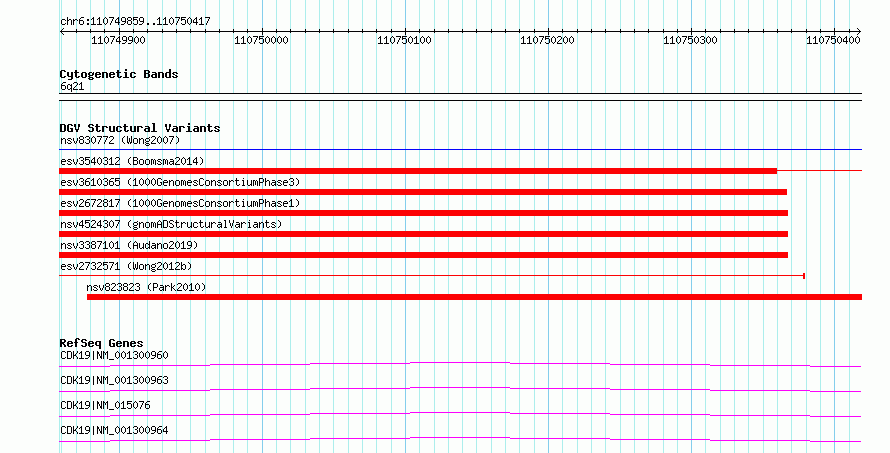Screen dimensions: 890x453
Task: Open variant nsv3387101 (Audano2019) label
Action: click(x=129, y=245)
